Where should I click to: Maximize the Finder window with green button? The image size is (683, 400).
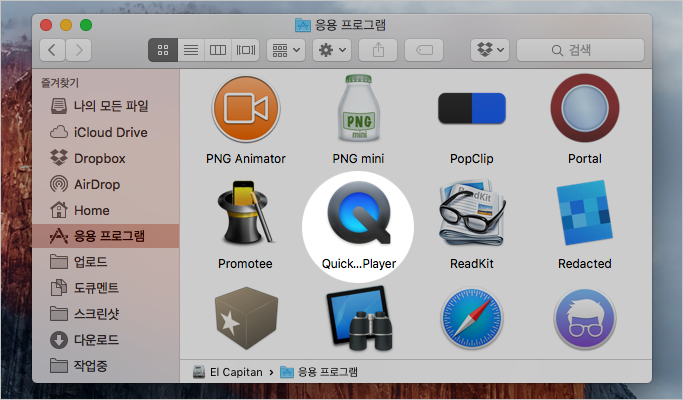pos(86,25)
